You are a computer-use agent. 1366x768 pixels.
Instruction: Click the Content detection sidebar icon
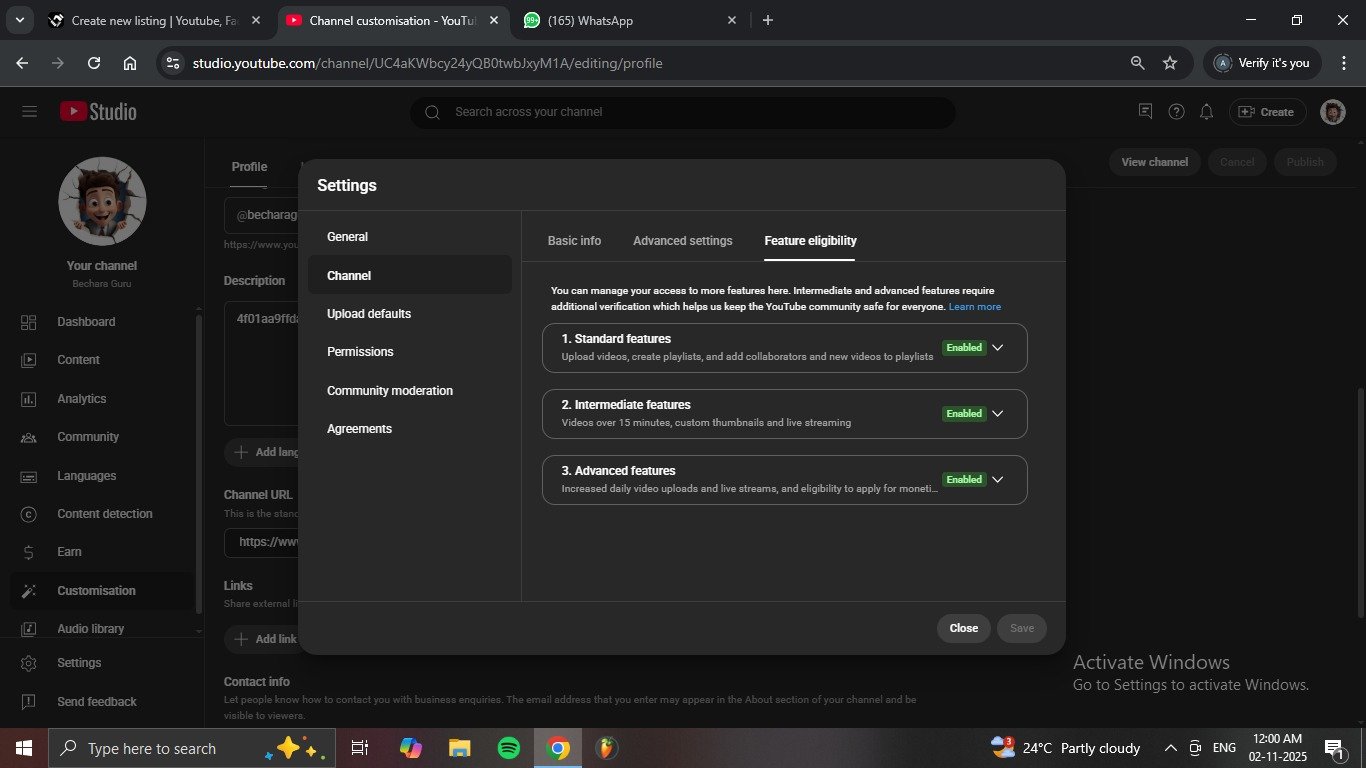pos(29,514)
